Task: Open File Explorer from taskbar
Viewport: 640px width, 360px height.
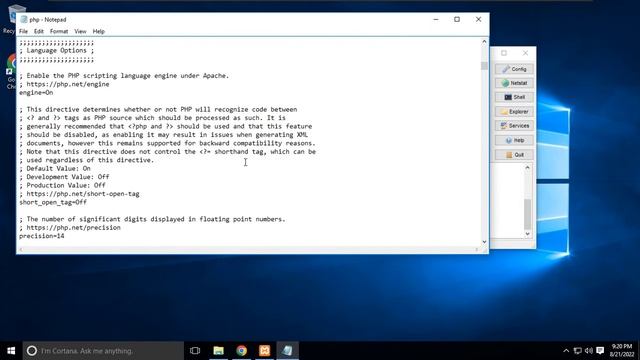Action: (x=218, y=351)
